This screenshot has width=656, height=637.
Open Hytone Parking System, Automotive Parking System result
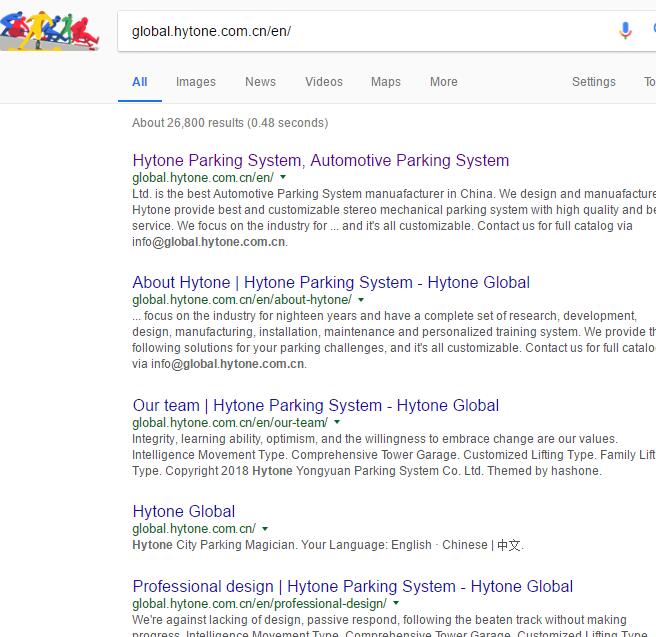320,161
